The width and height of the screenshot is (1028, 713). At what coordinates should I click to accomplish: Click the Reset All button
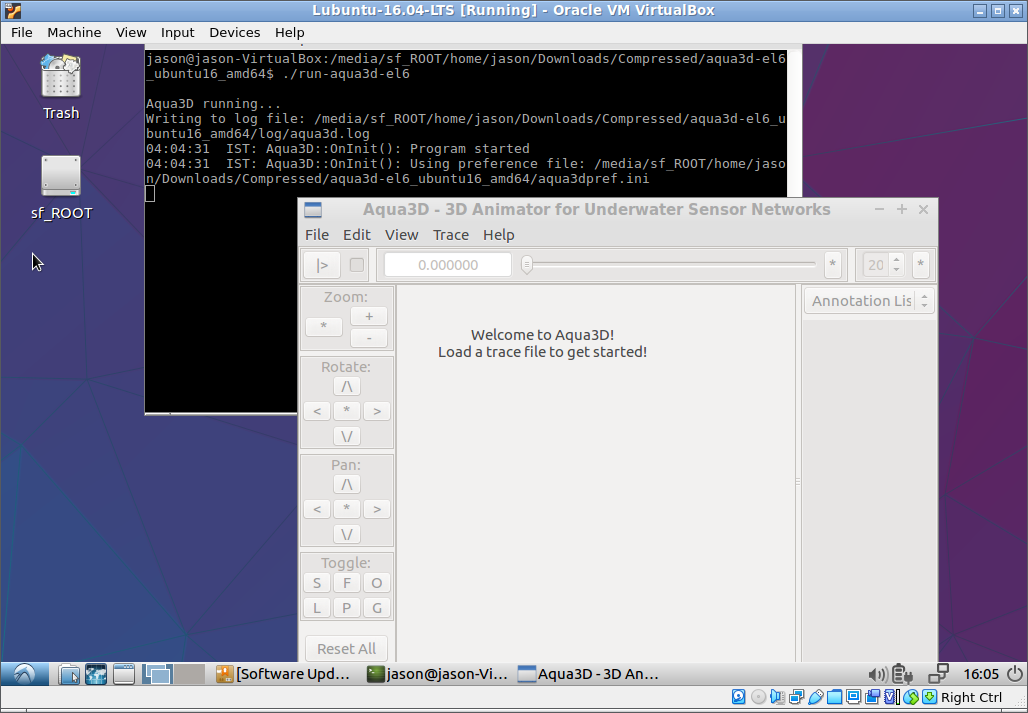click(x=346, y=649)
